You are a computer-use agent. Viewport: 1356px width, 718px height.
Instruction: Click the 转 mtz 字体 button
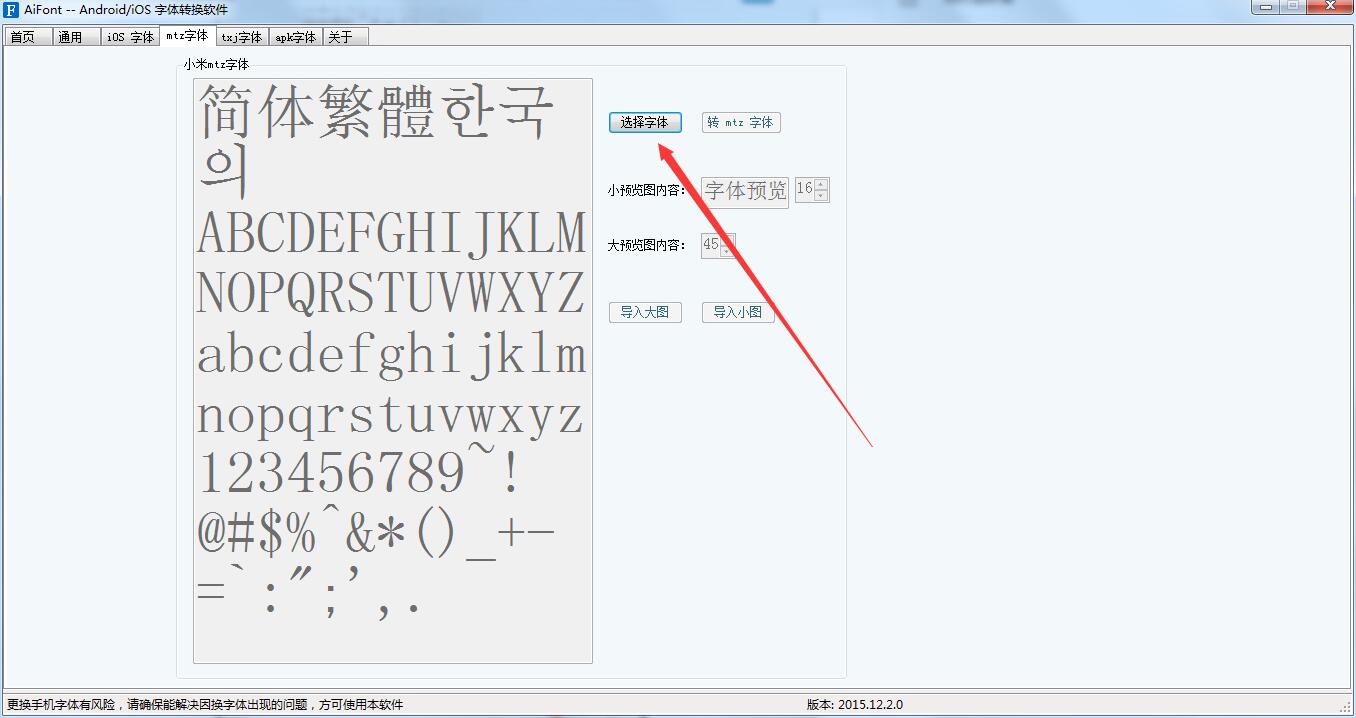[741, 122]
